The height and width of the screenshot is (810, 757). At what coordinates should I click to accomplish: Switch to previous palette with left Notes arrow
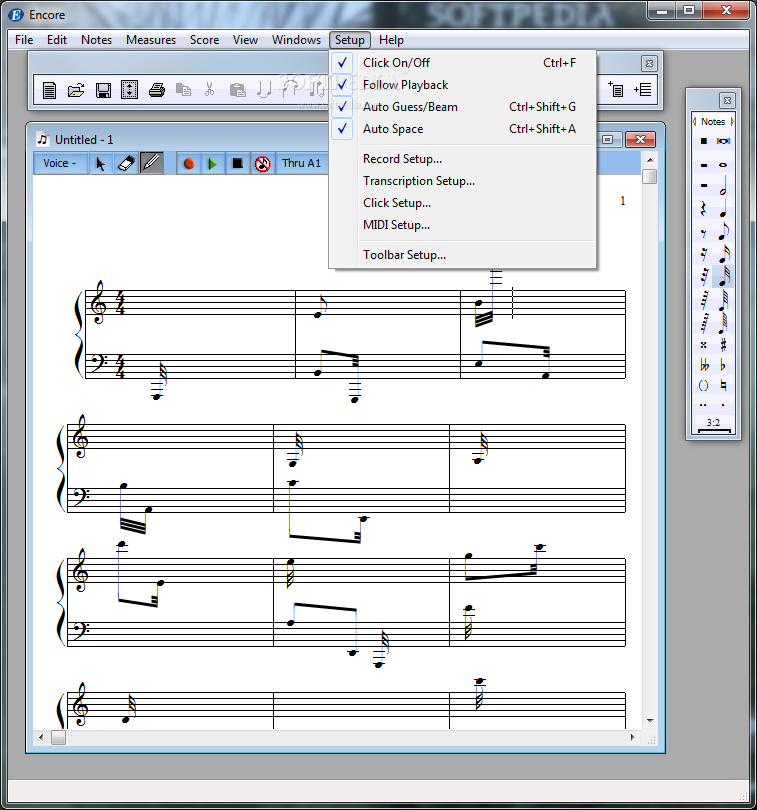[x=694, y=121]
